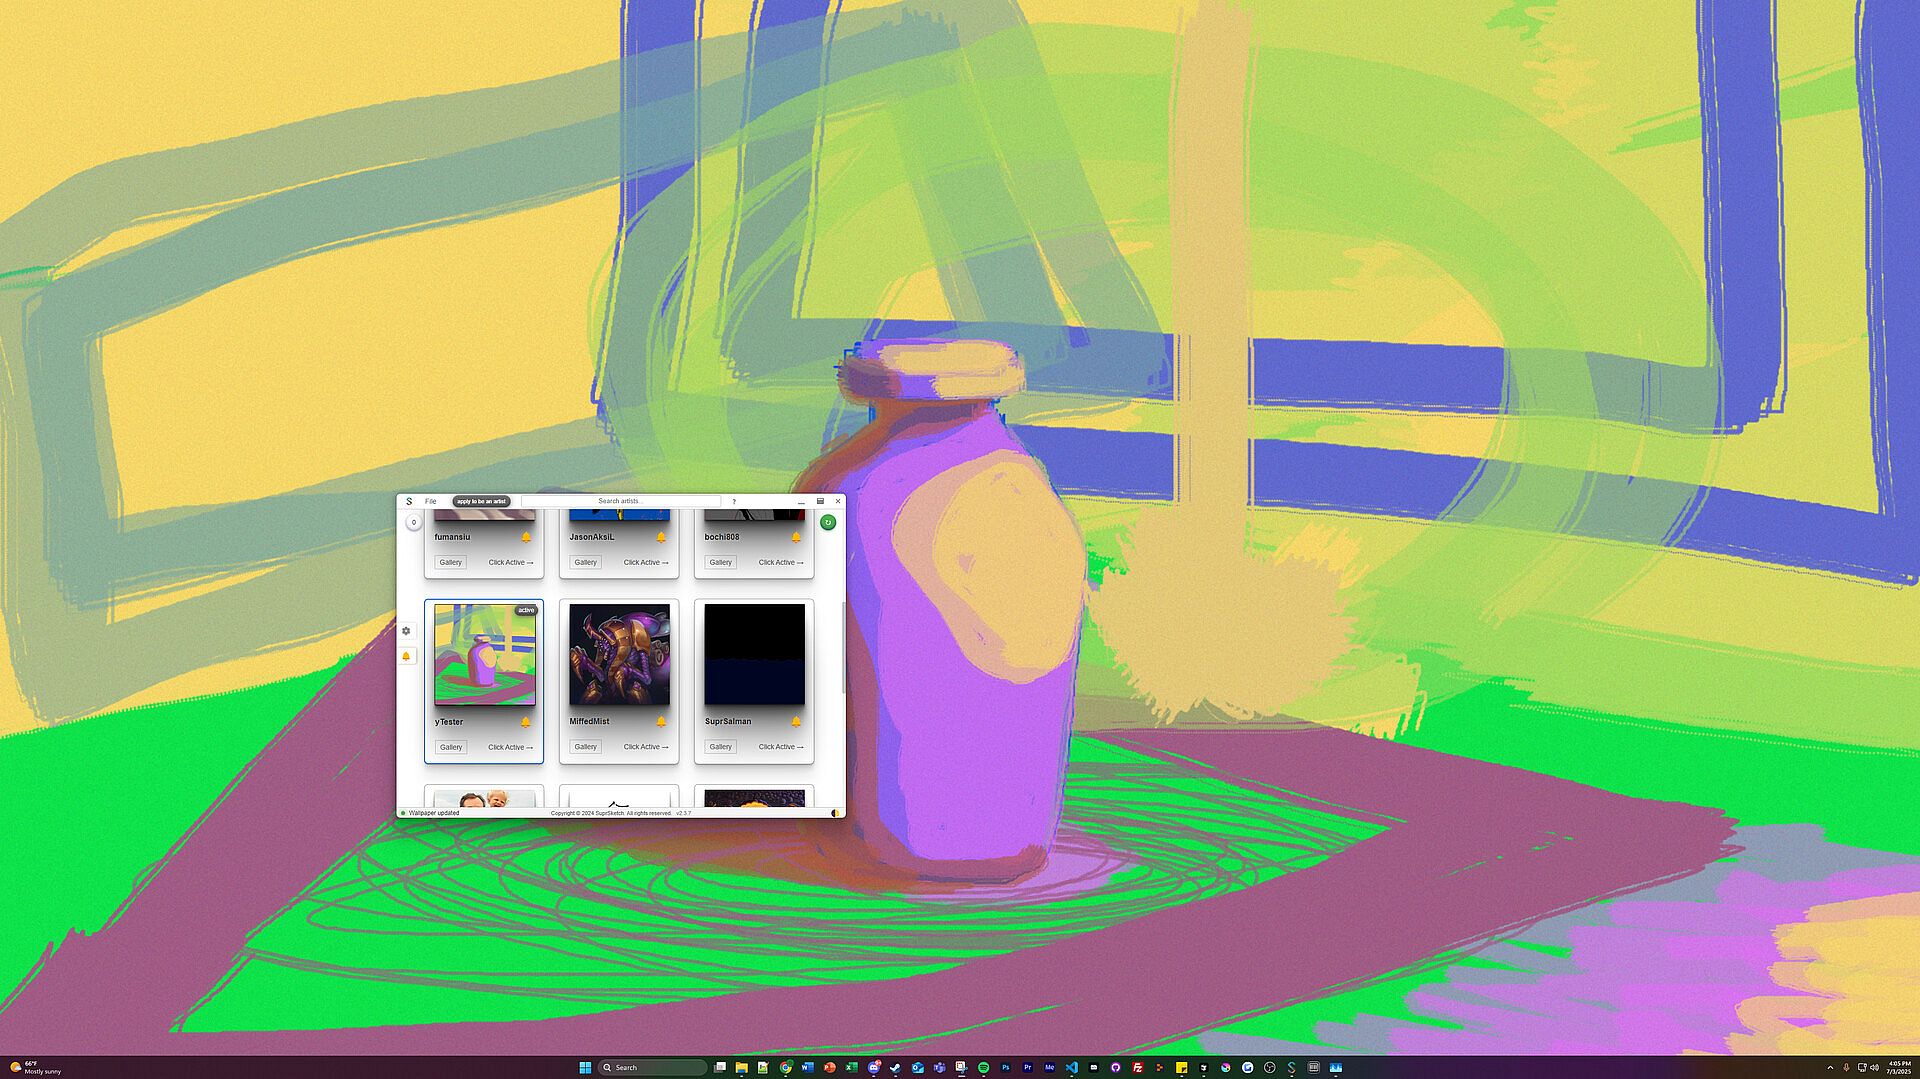Click the green refresh icon
The image size is (1920, 1079).
pyautogui.click(x=828, y=522)
